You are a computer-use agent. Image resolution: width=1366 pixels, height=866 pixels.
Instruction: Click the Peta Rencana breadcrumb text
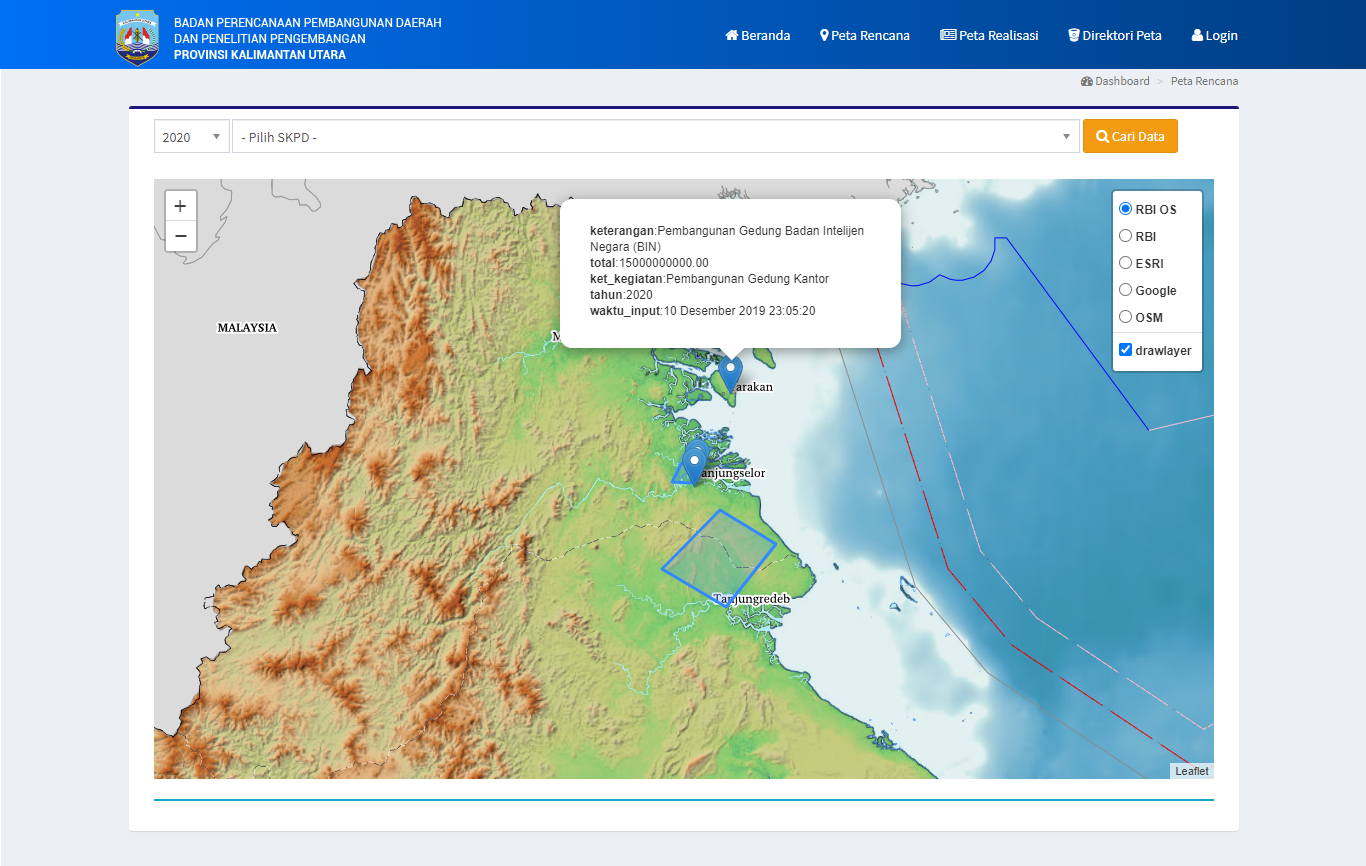pyautogui.click(x=1204, y=81)
